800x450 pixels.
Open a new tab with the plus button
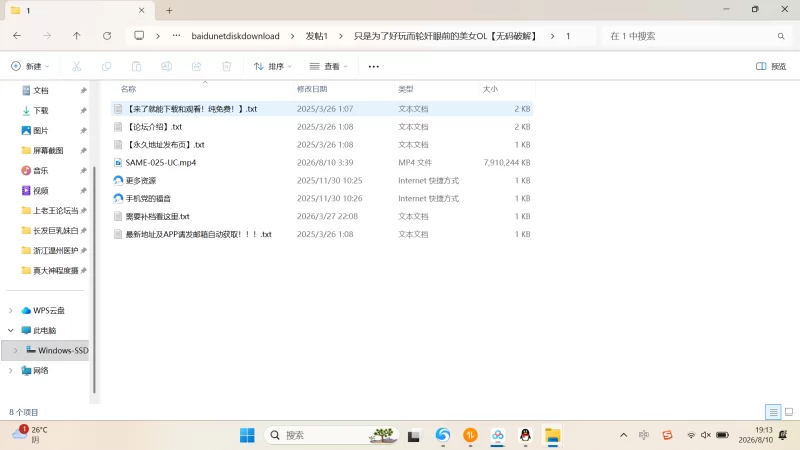pyautogui.click(x=169, y=10)
